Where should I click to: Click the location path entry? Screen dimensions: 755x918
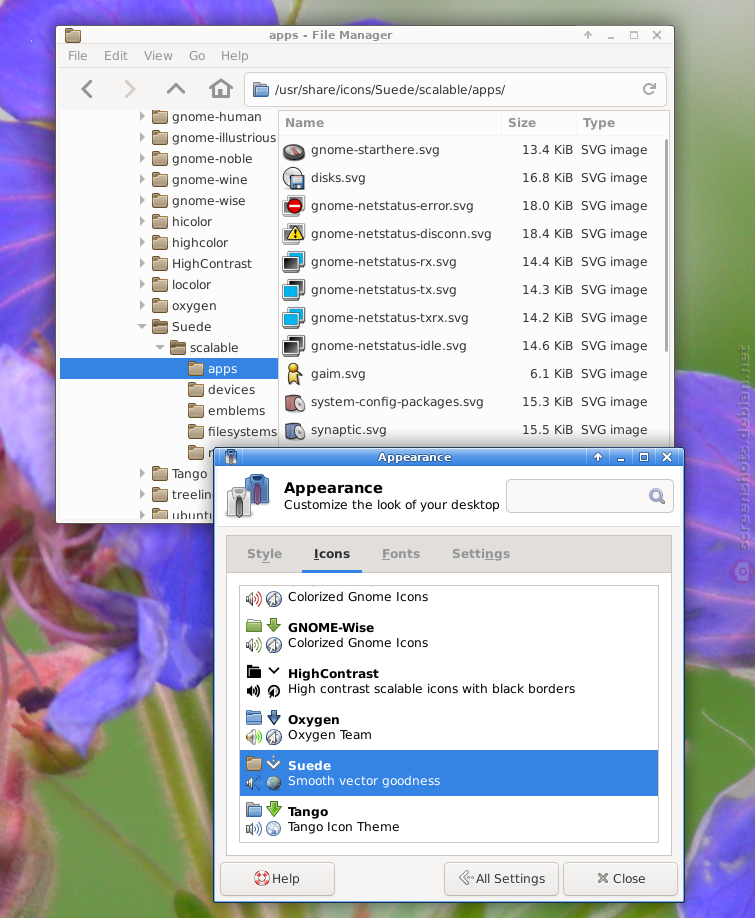[x=455, y=90]
